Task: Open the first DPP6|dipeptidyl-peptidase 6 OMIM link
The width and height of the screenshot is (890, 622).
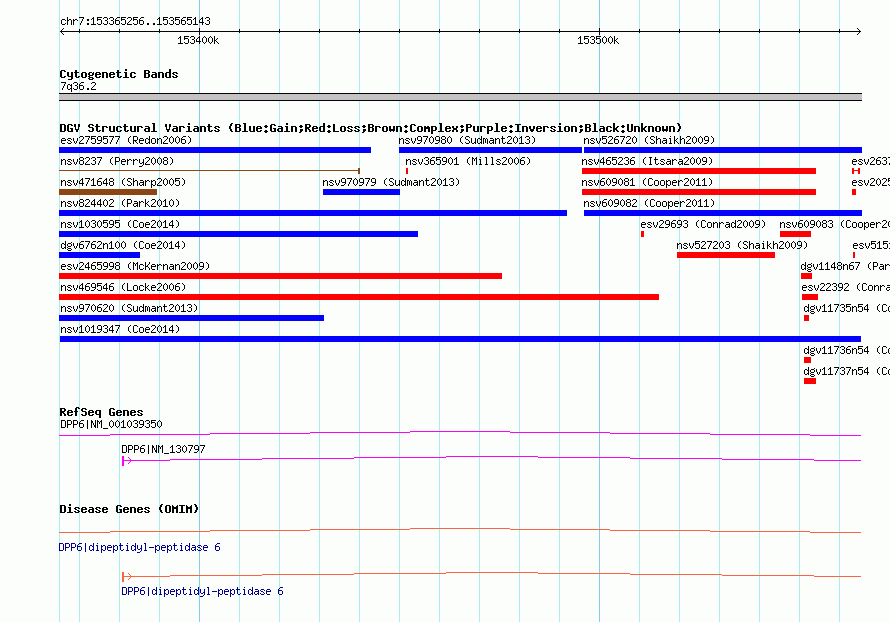Action: (140, 548)
